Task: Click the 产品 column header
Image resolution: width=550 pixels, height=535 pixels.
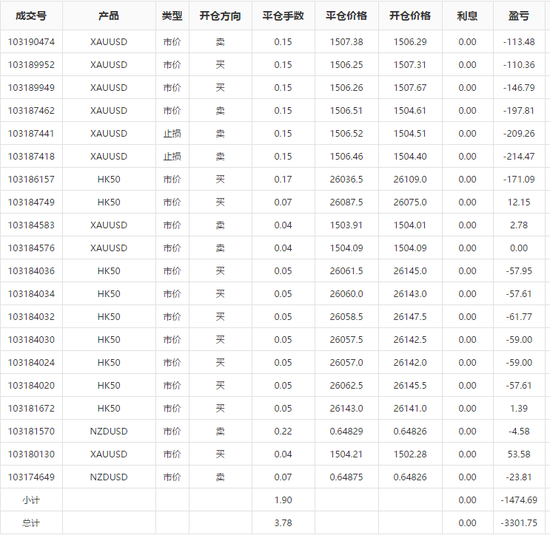Action: pos(109,16)
